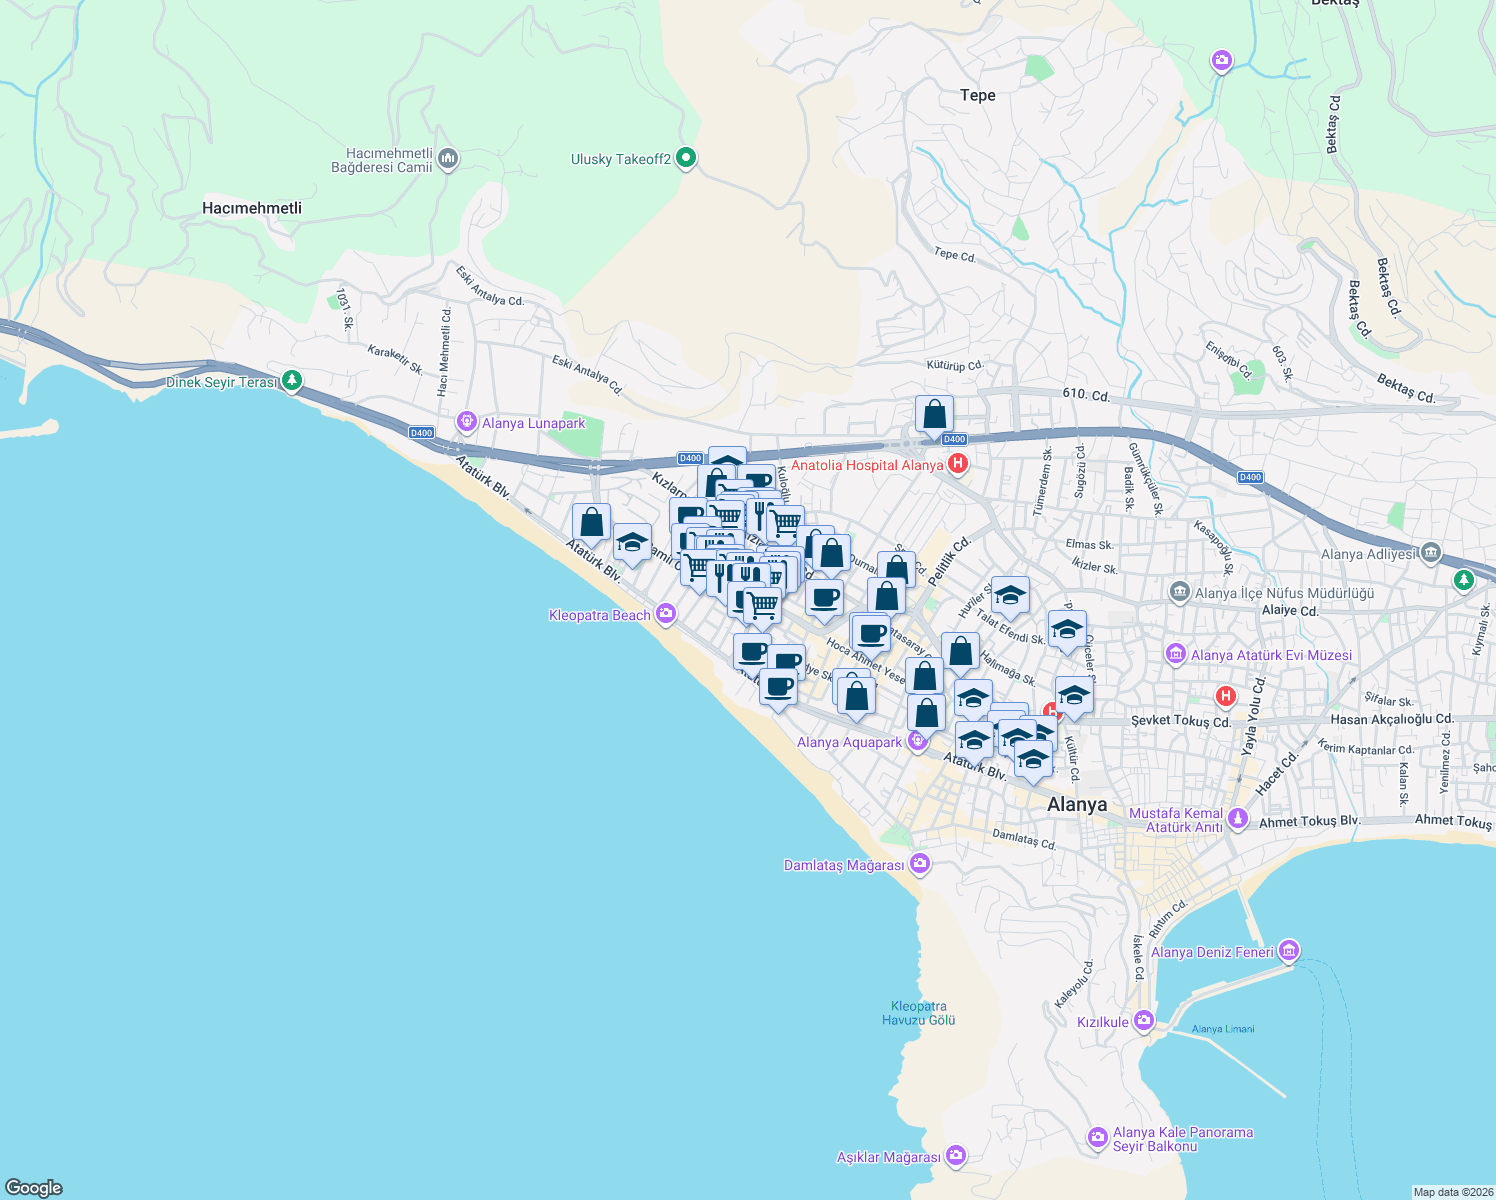Select the Pelitlik Cd. street label
This screenshot has width=1496, height=1200.
[949, 561]
